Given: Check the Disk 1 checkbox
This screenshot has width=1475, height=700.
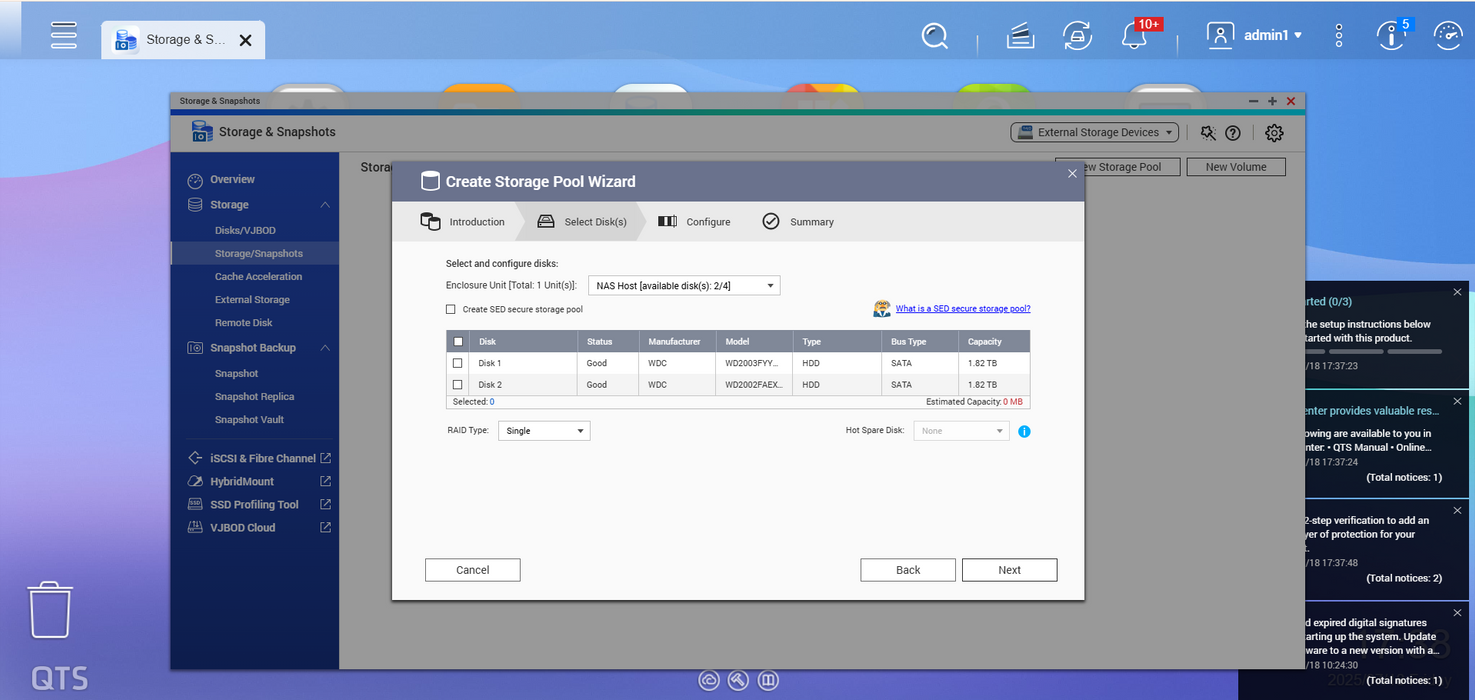Looking at the screenshot, I should pos(458,363).
